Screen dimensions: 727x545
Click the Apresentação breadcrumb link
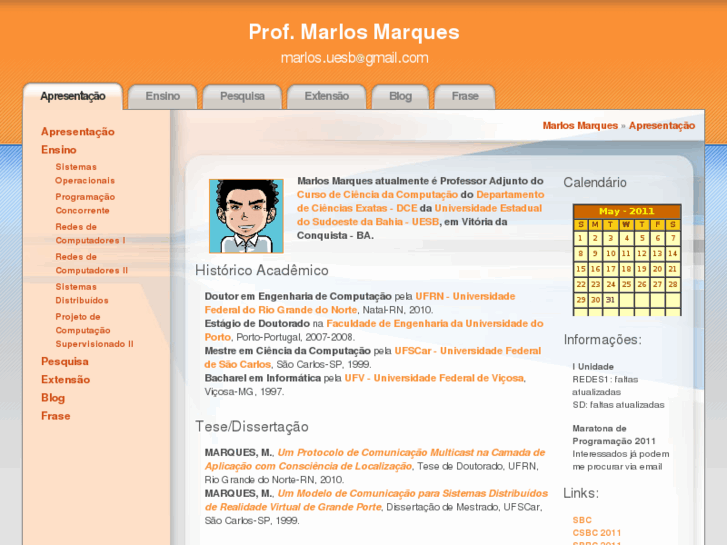662,126
